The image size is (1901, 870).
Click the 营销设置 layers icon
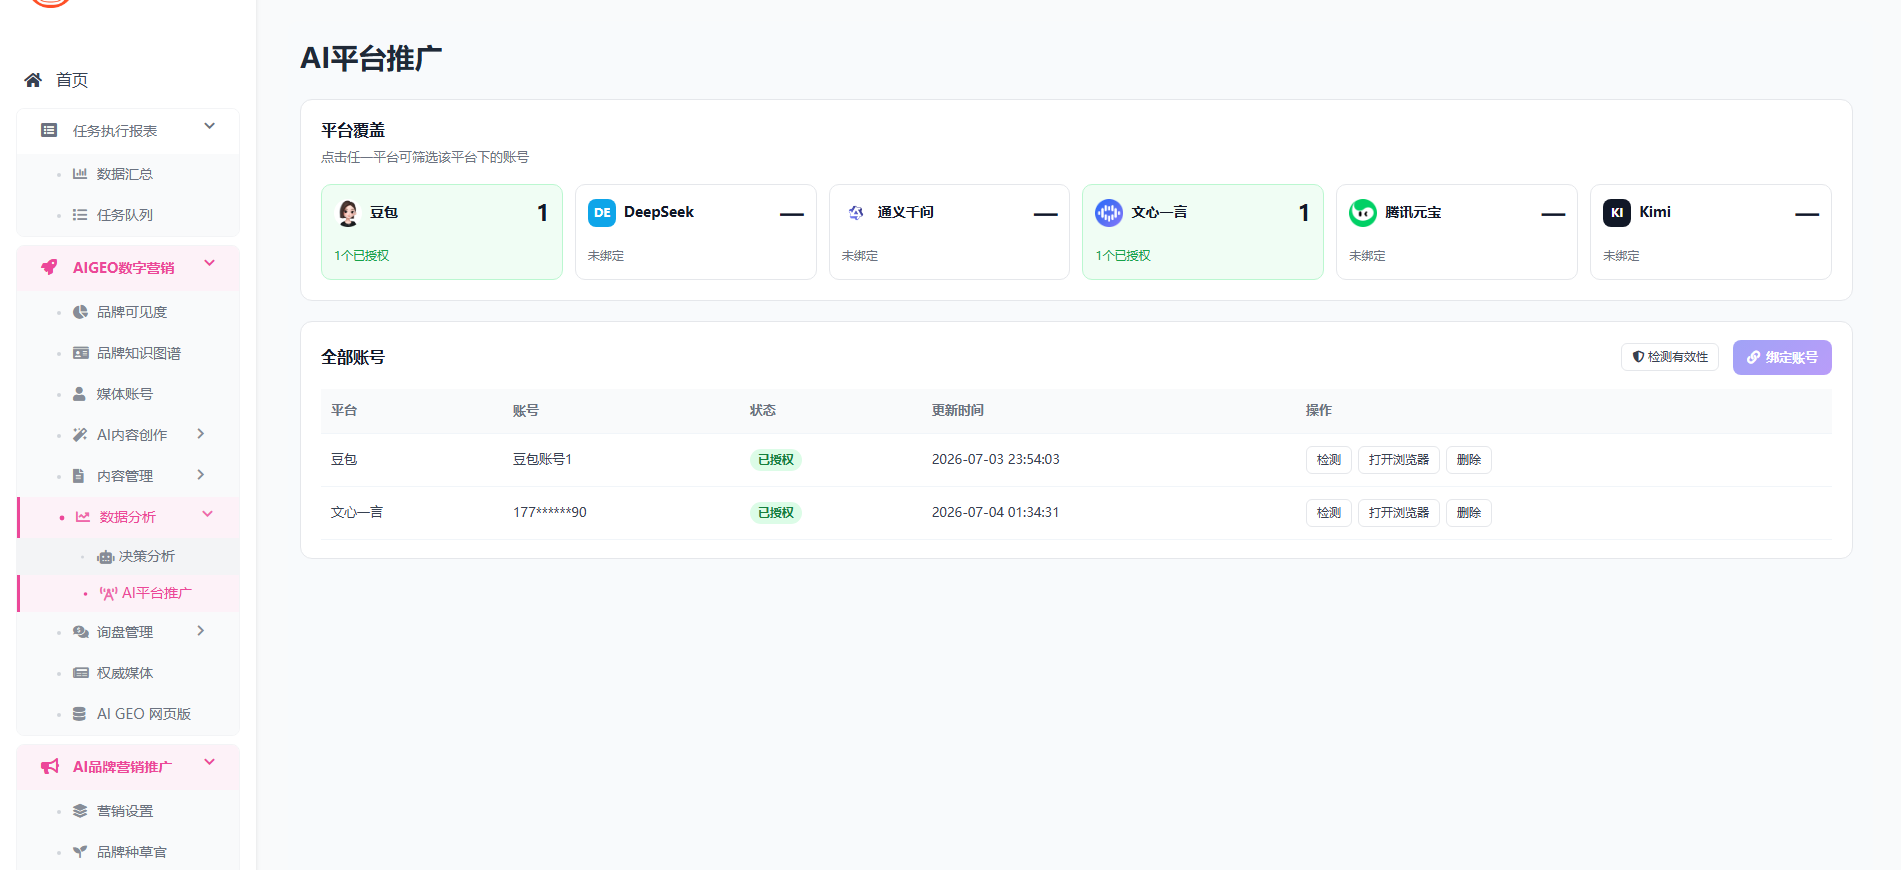(80, 811)
